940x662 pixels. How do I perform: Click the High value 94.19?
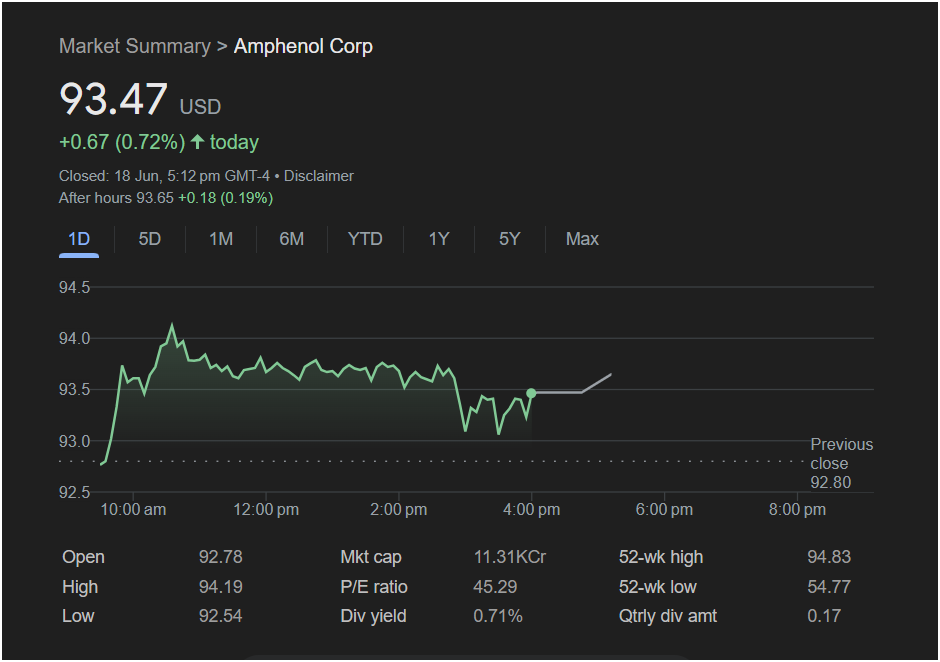(220, 586)
